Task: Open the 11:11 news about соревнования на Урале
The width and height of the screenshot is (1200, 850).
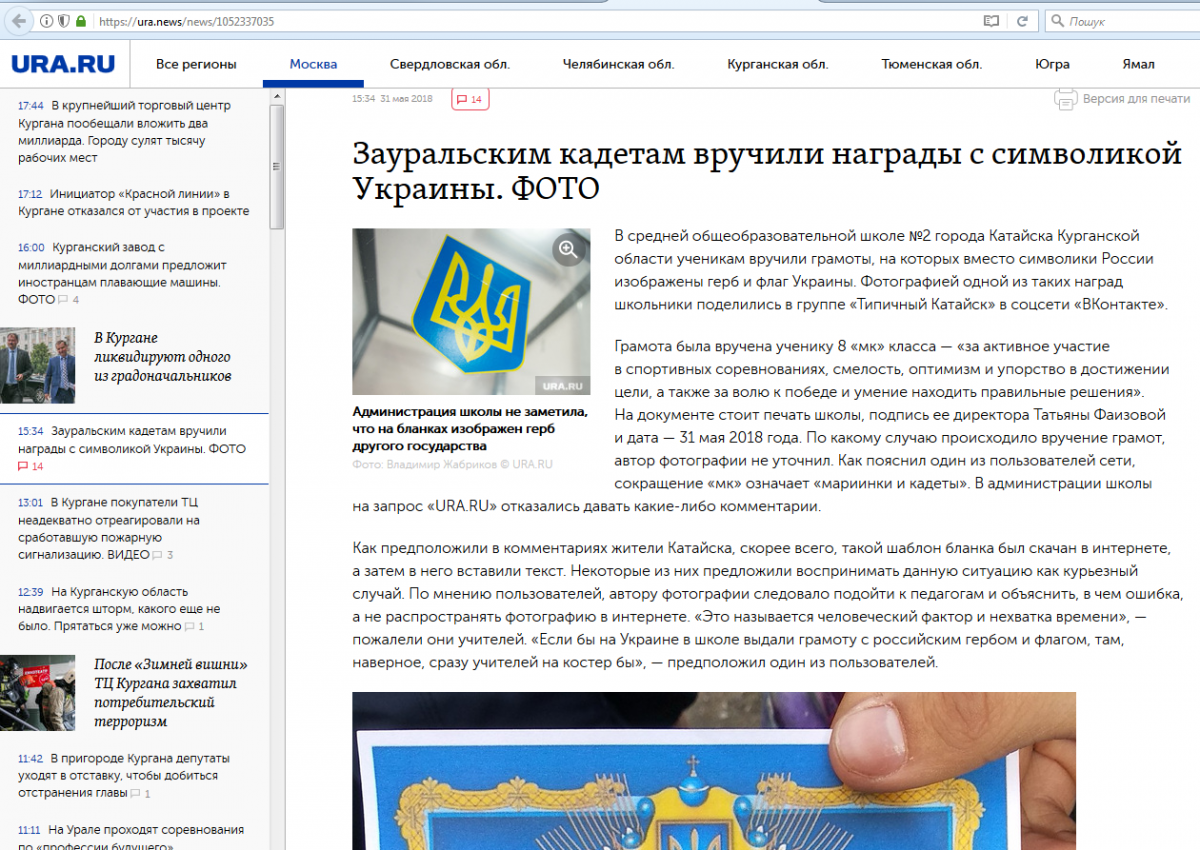Action: 130,838
